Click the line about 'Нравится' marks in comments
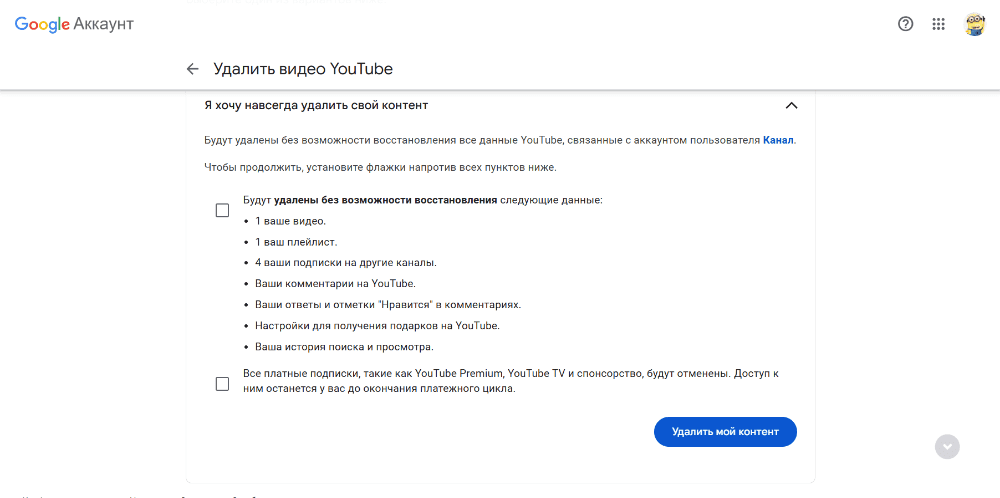The height and width of the screenshot is (498, 1000). click(x=388, y=305)
